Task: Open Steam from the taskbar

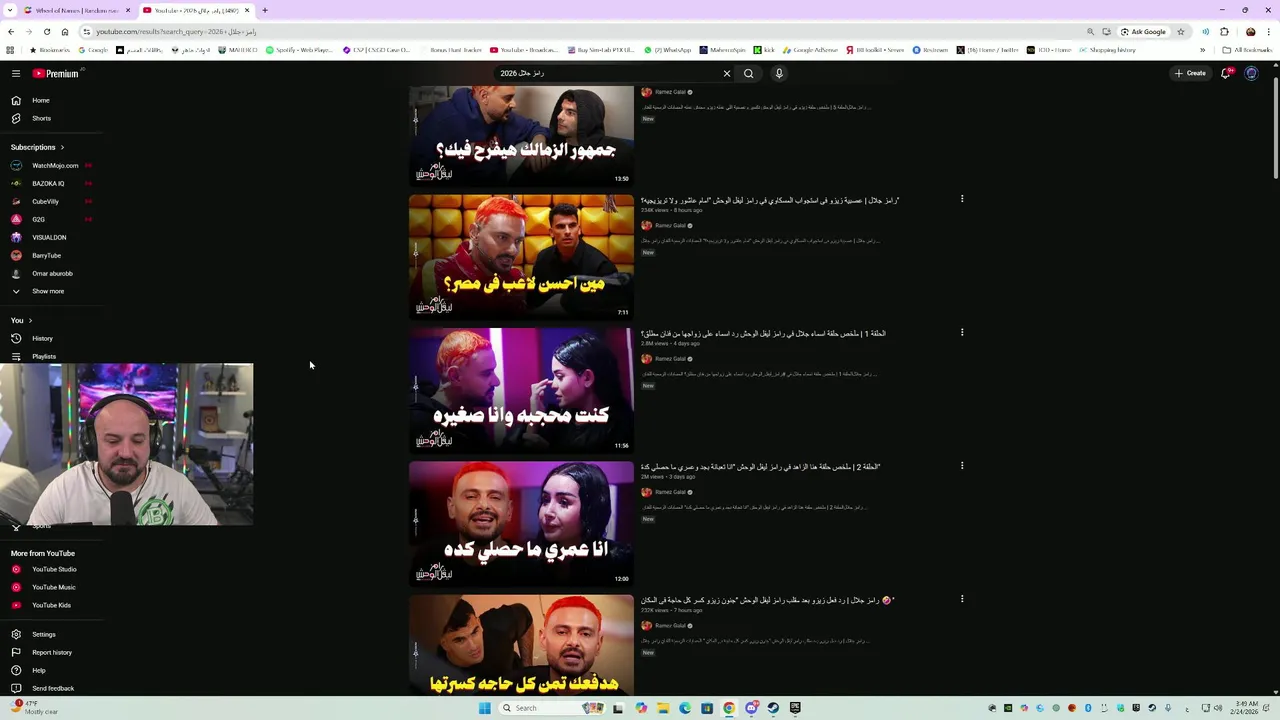Action: [x=773, y=708]
